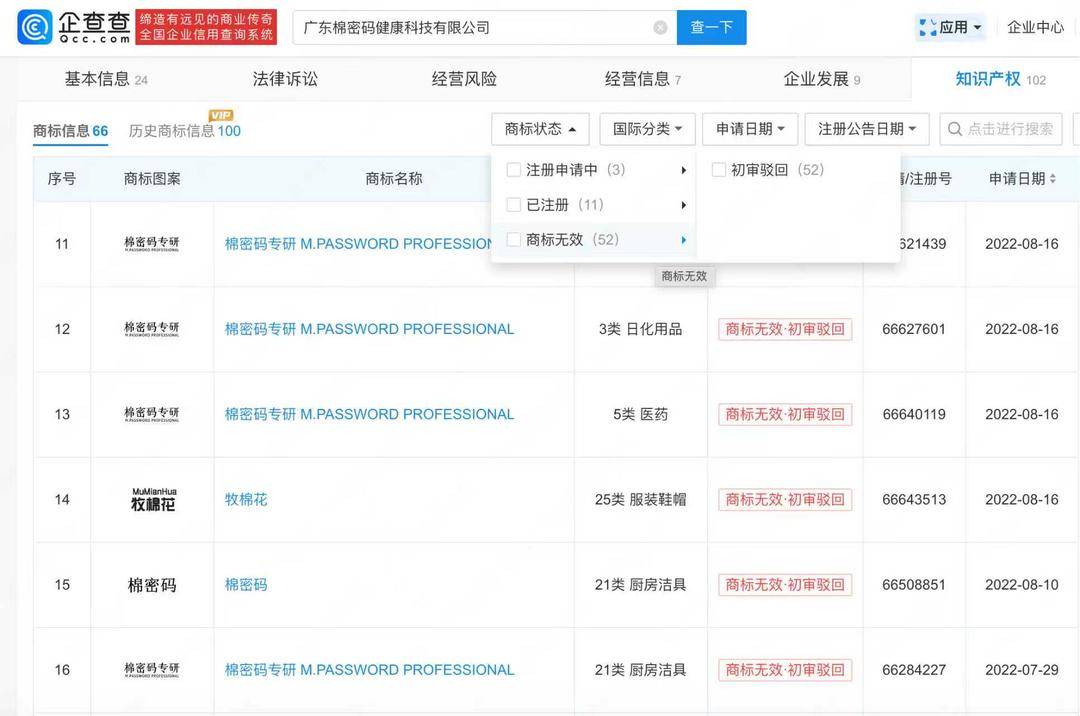Click the 2022-07-29 application date
This screenshot has height=716, width=1080.
[x=1021, y=670]
